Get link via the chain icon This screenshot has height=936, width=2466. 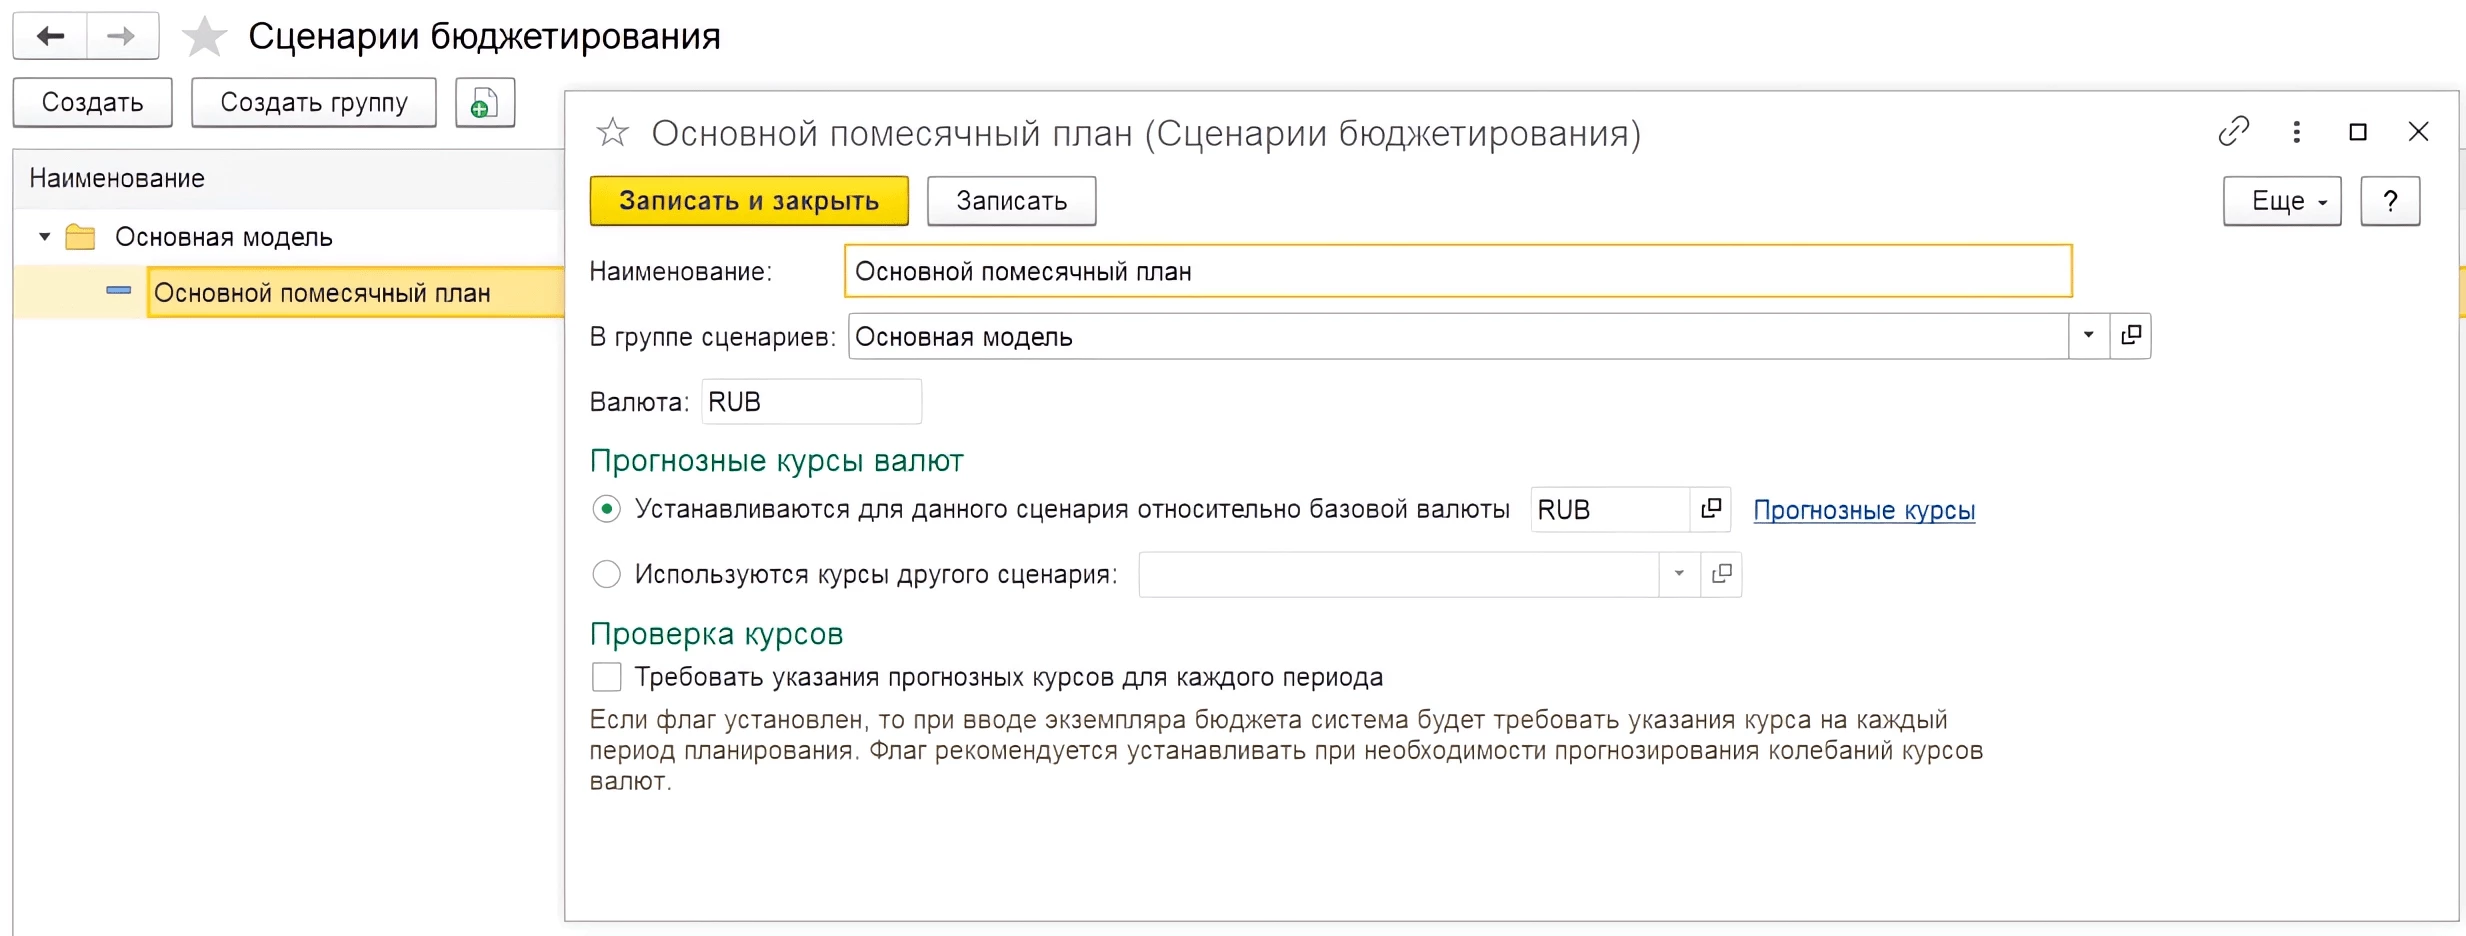point(2233,132)
